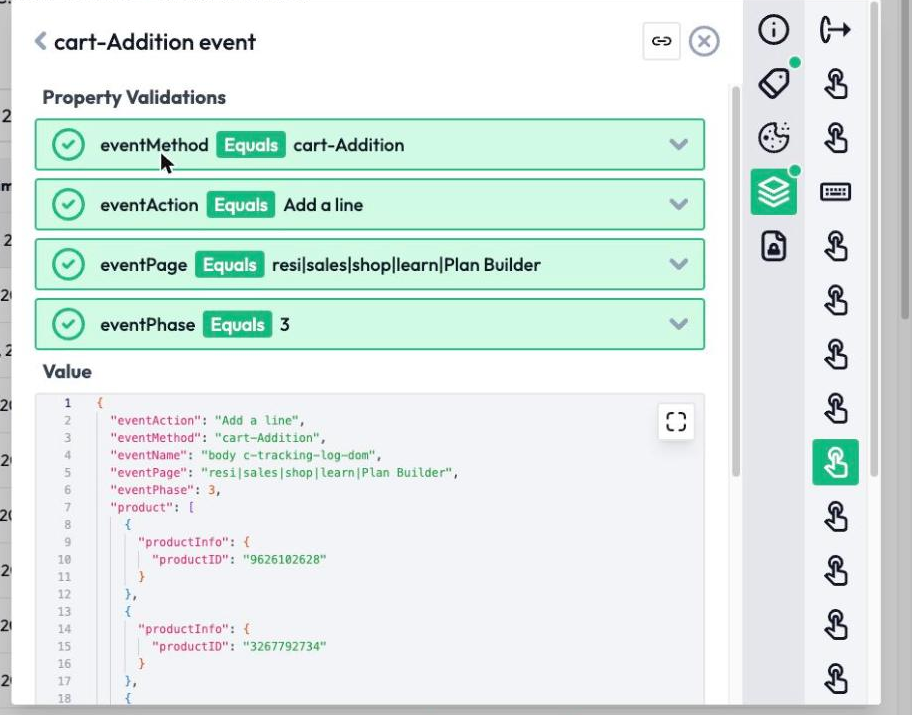Click the 'cart-Addition event' panel title
Screen dimensions: 912x715
[x=155, y=42]
